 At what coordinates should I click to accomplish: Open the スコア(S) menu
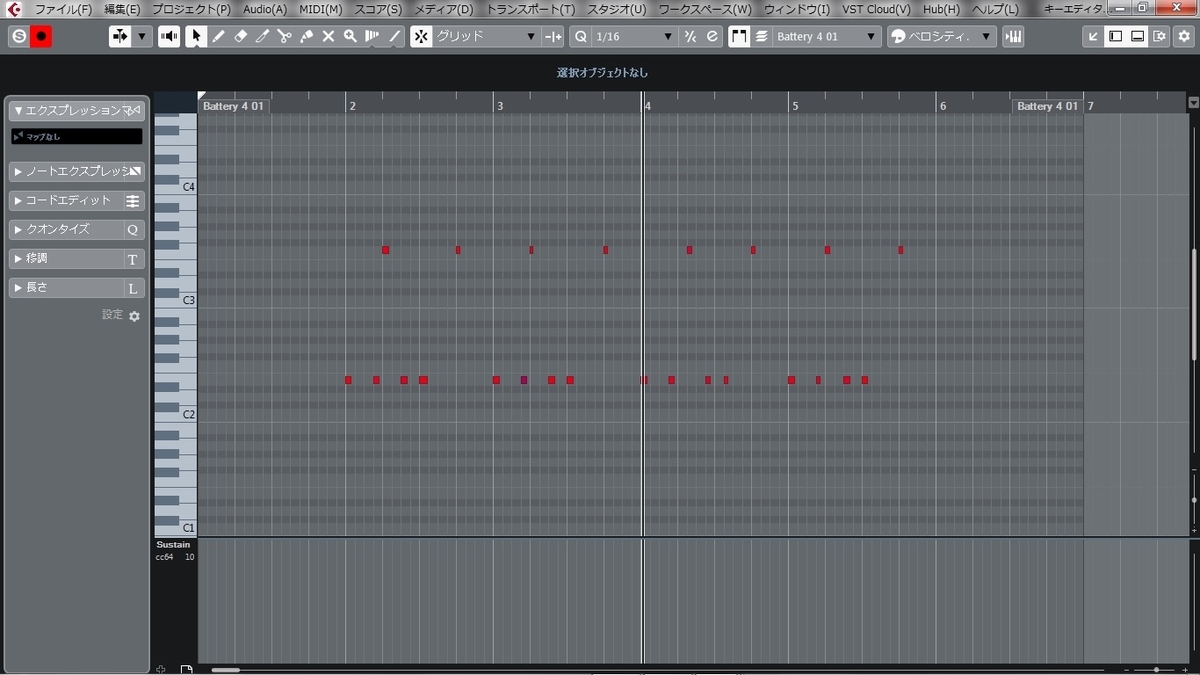pos(378,9)
